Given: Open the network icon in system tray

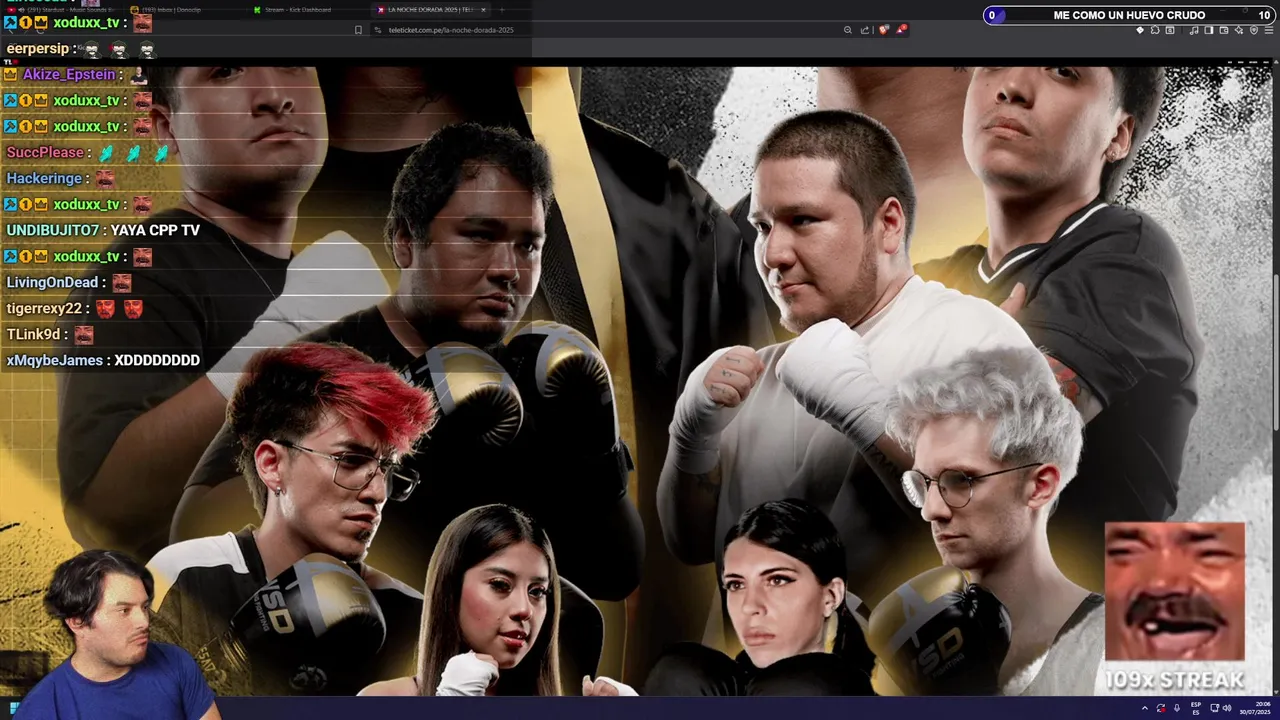Looking at the screenshot, I should tap(1214, 708).
